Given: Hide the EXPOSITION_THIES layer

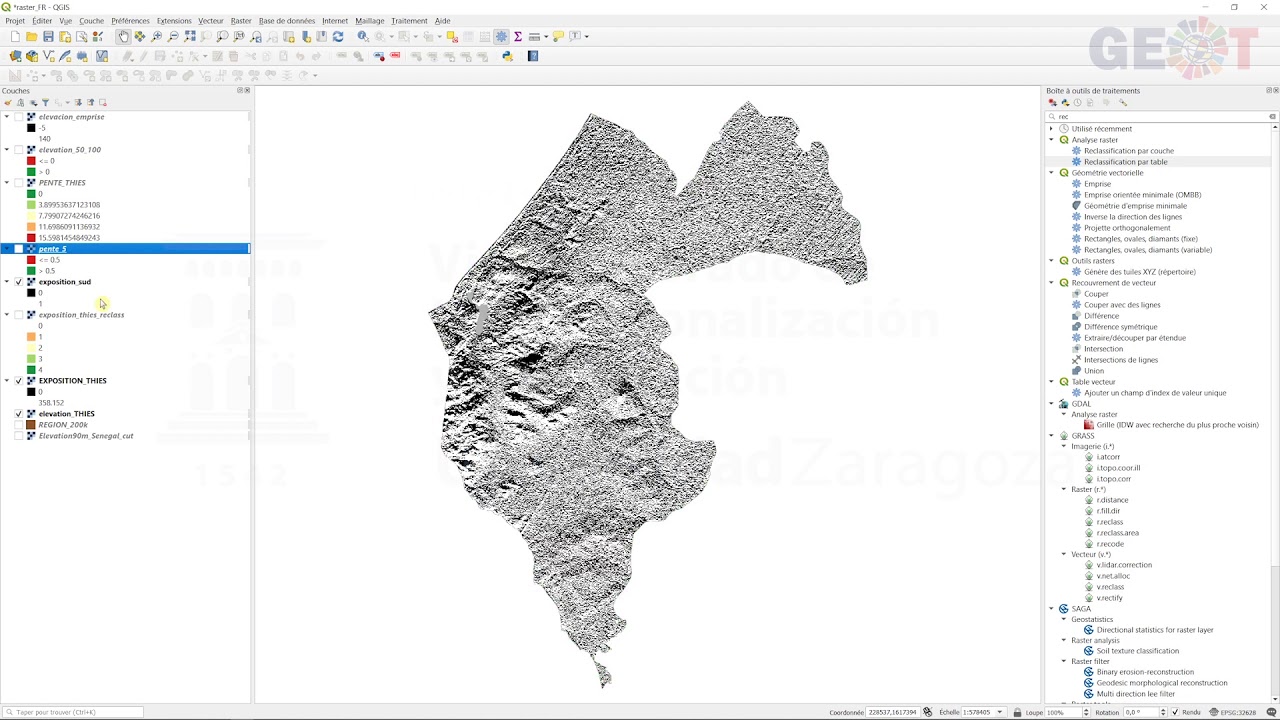Looking at the screenshot, I should click(19, 381).
